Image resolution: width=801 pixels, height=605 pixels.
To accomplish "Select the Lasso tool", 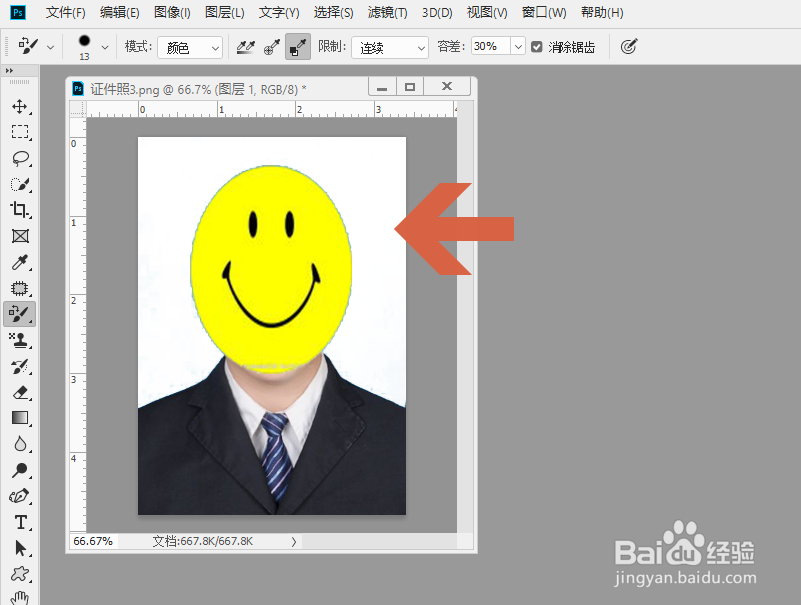I will coord(20,158).
